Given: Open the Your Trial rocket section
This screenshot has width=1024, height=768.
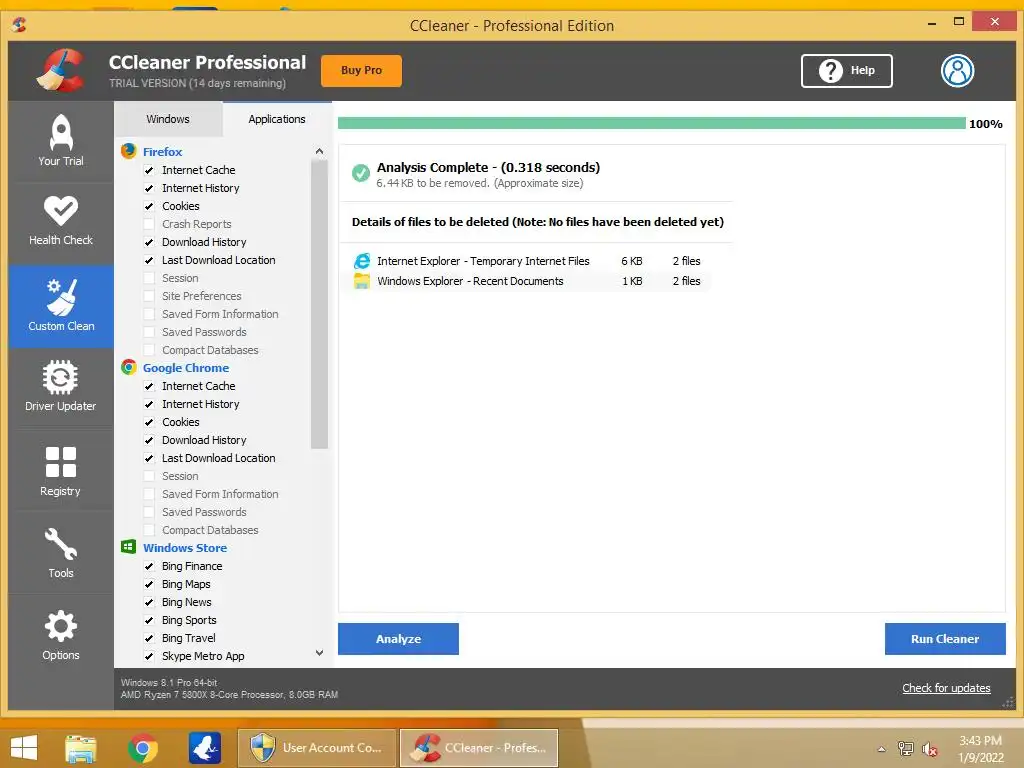Looking at the screenshot, I should (x=61, y=141).
